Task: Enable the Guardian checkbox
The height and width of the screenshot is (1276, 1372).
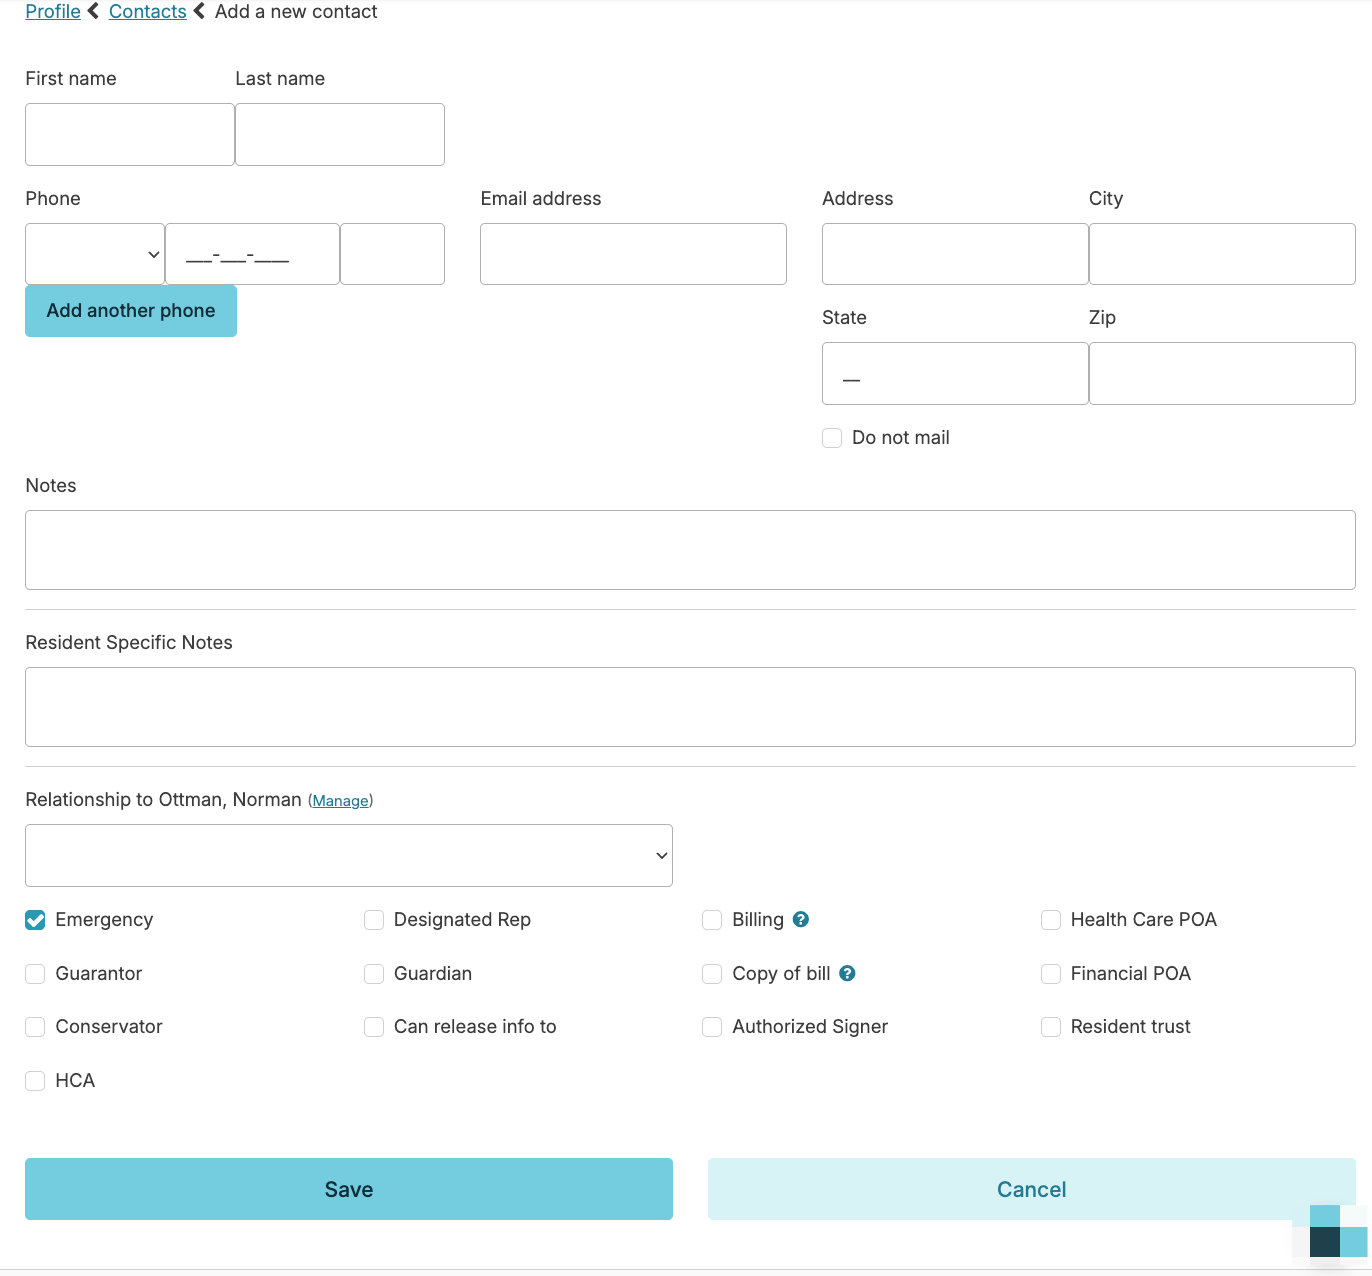Action: pos(374,974)
